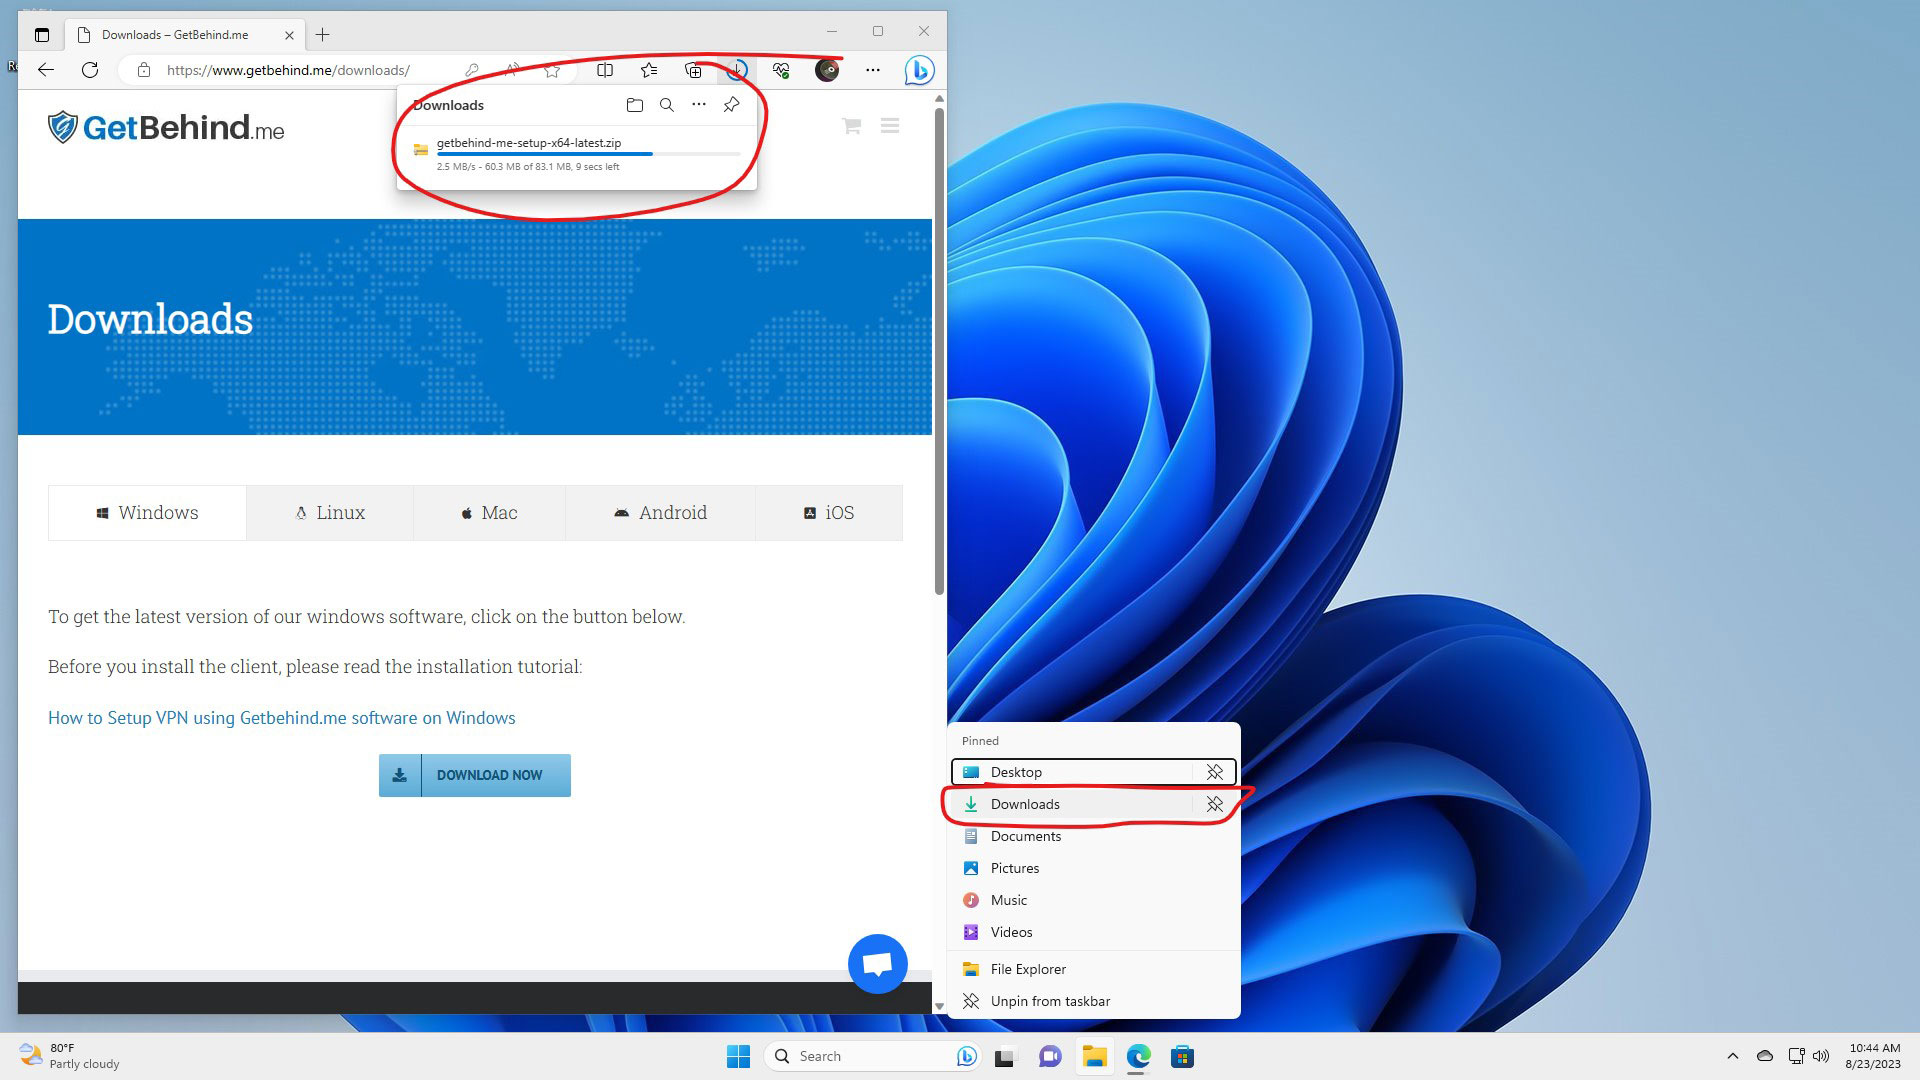Open Microsoft Store from taskbar
Image resolution: width=1920 pixels, height=1080 pixels.
tap(1182, 1056)
